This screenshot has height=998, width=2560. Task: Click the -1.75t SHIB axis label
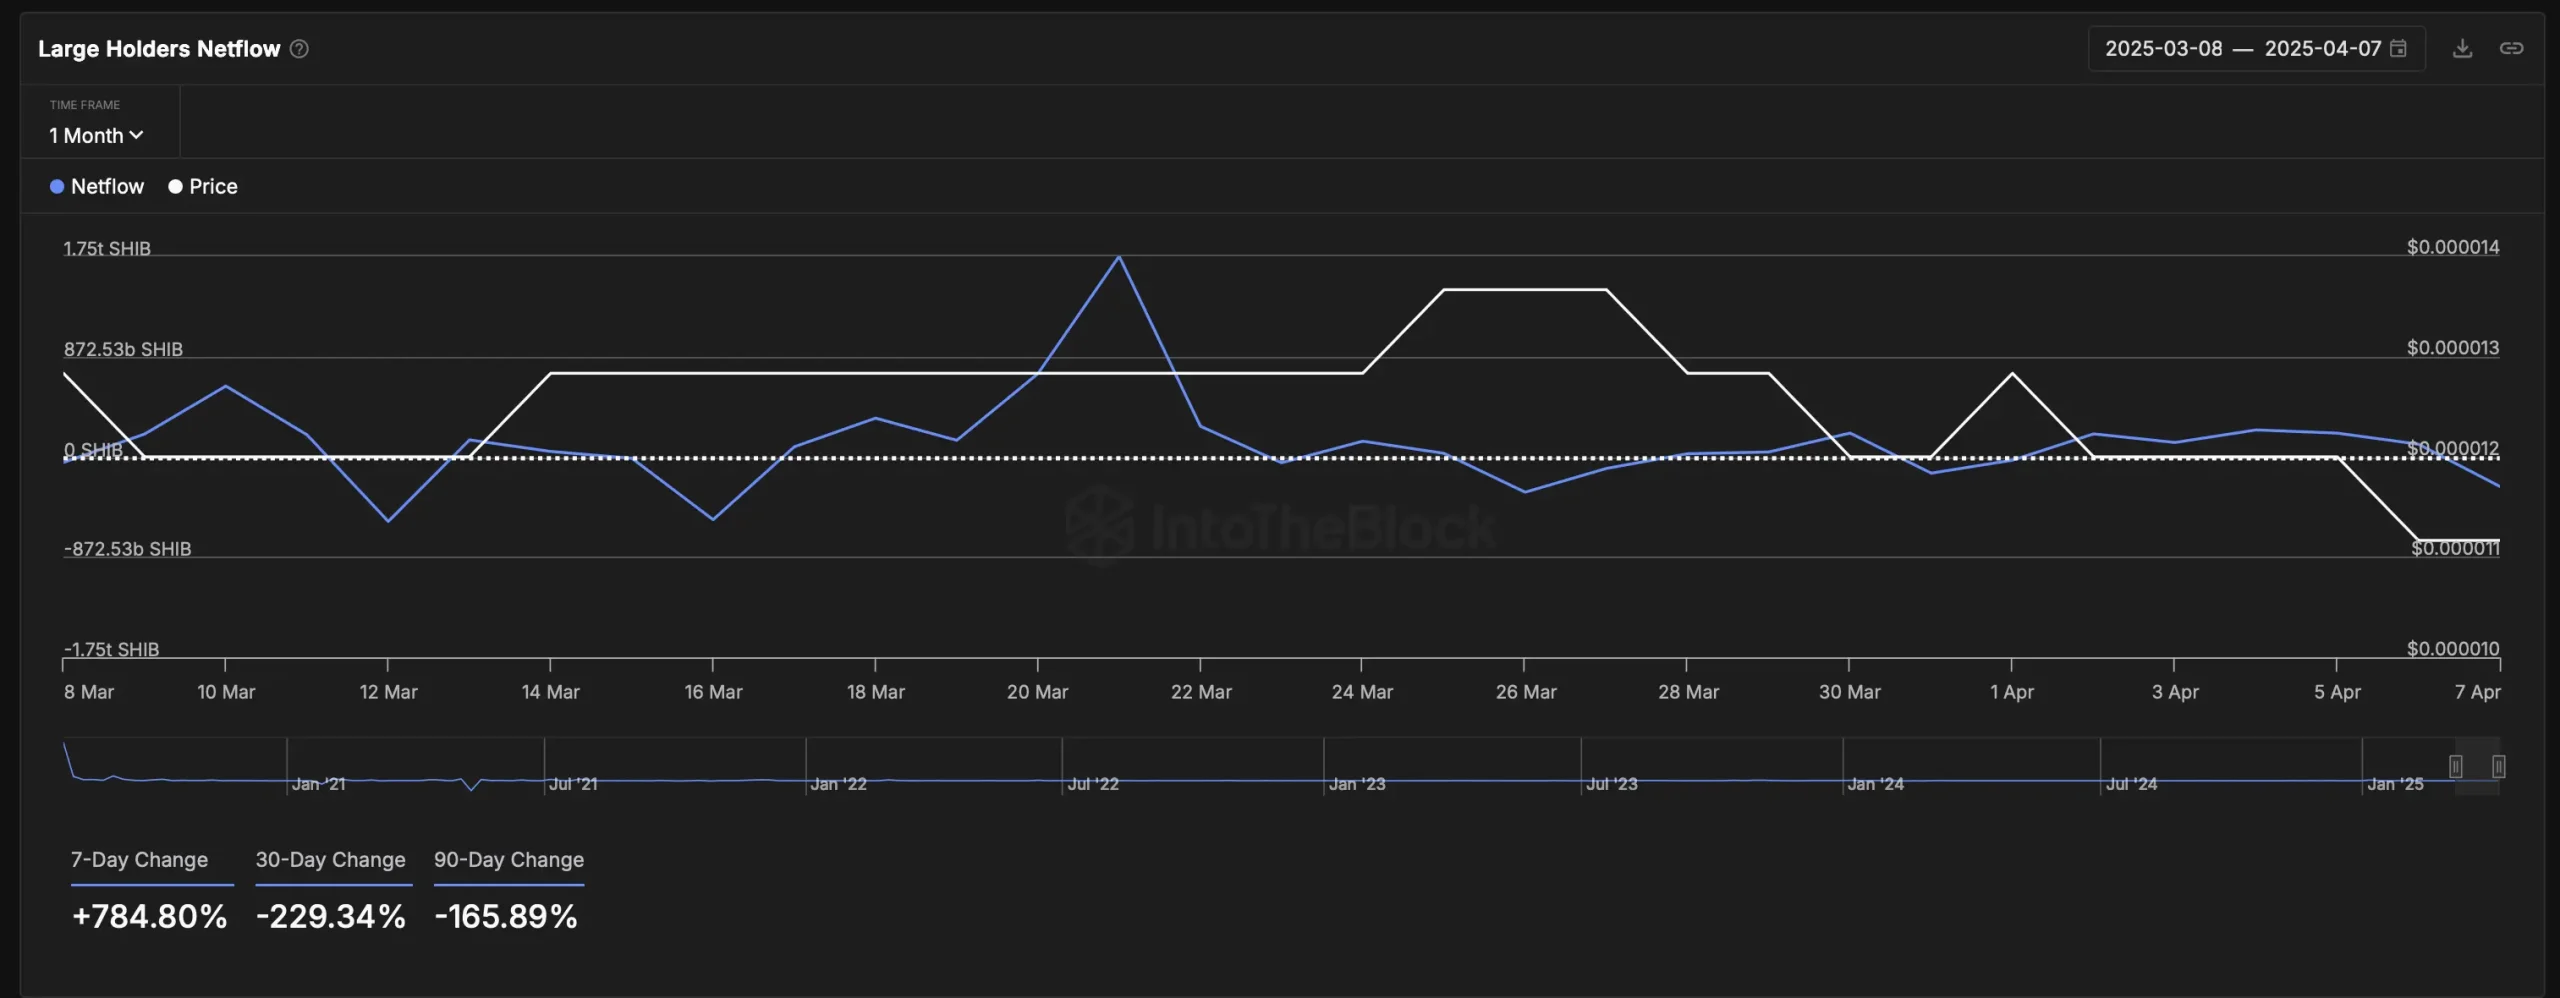[x=111, y=649]
